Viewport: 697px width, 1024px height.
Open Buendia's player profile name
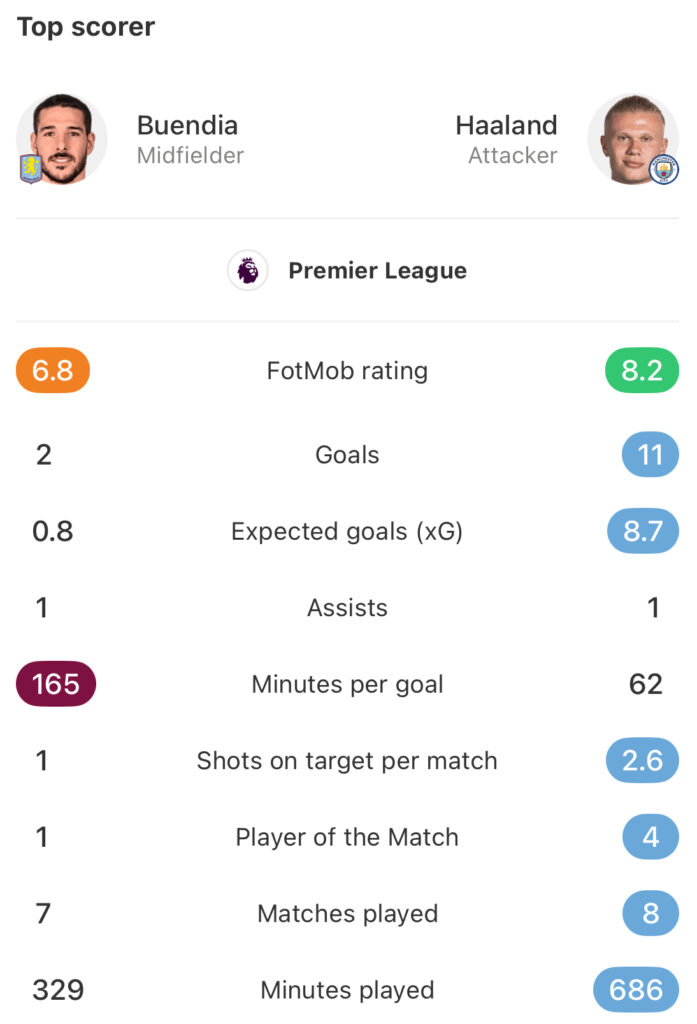coord(187,126)
